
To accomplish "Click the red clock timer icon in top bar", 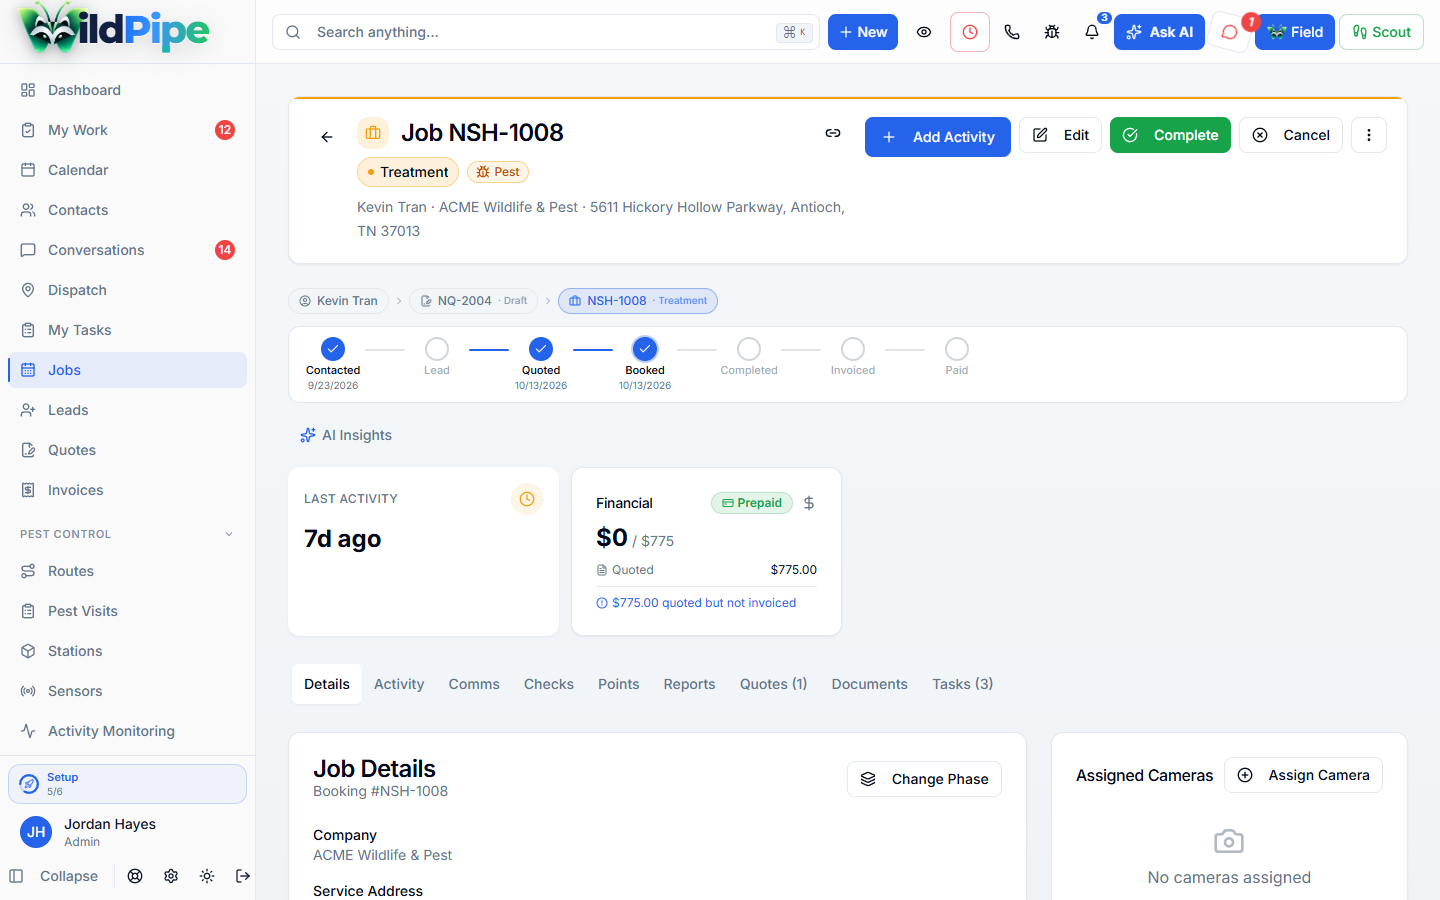I will (x=970, y=32).
